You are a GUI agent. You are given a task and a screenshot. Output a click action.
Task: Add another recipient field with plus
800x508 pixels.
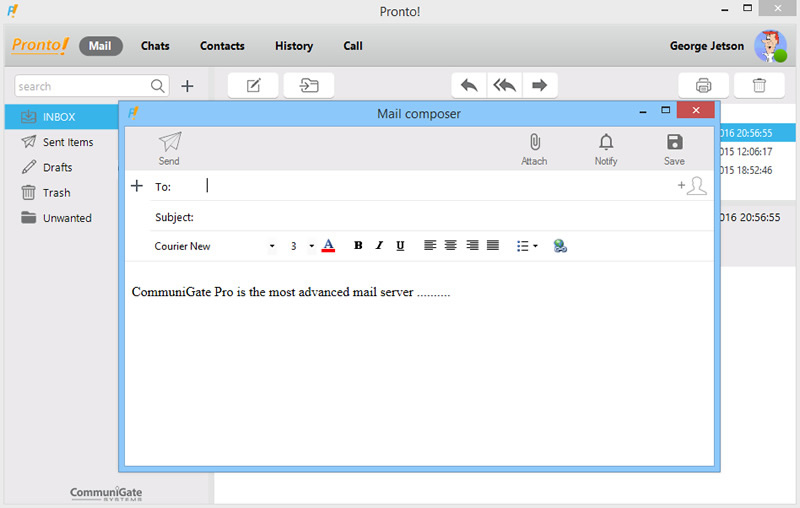137,186
